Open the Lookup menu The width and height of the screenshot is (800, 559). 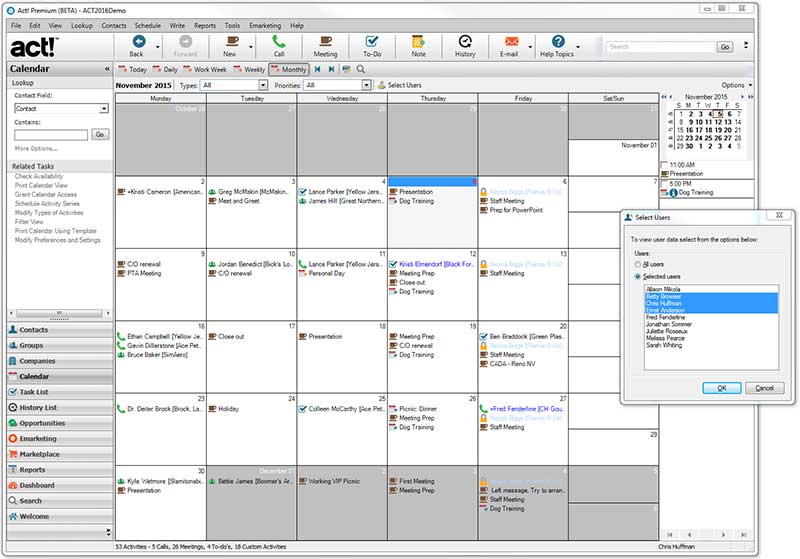click(82, 26)
